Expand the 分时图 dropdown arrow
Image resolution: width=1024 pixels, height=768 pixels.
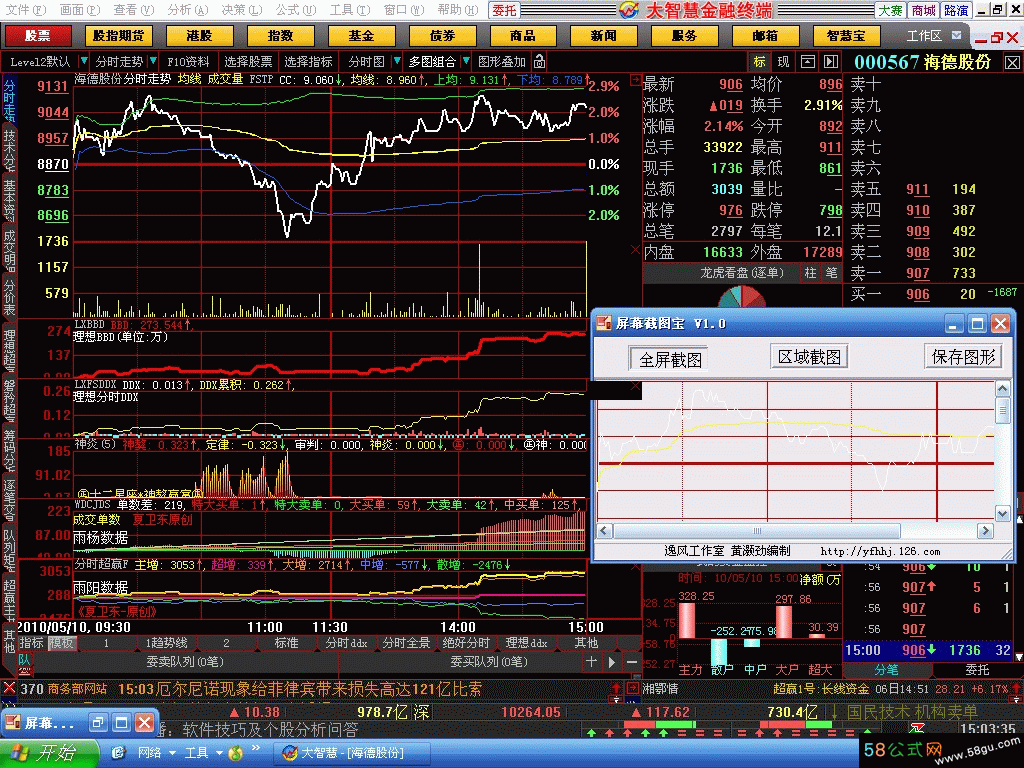click(396, 61)
